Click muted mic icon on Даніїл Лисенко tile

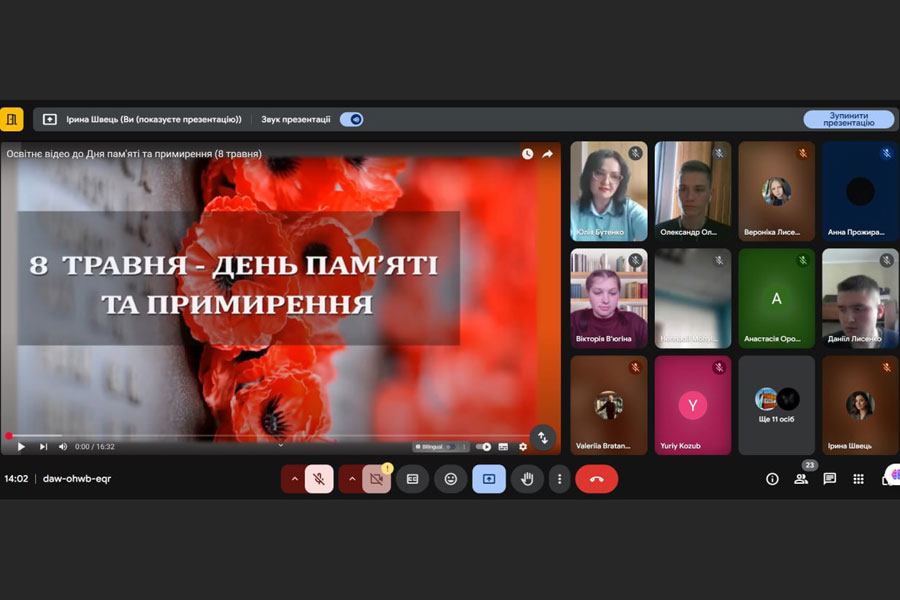(x=887, y=261)
